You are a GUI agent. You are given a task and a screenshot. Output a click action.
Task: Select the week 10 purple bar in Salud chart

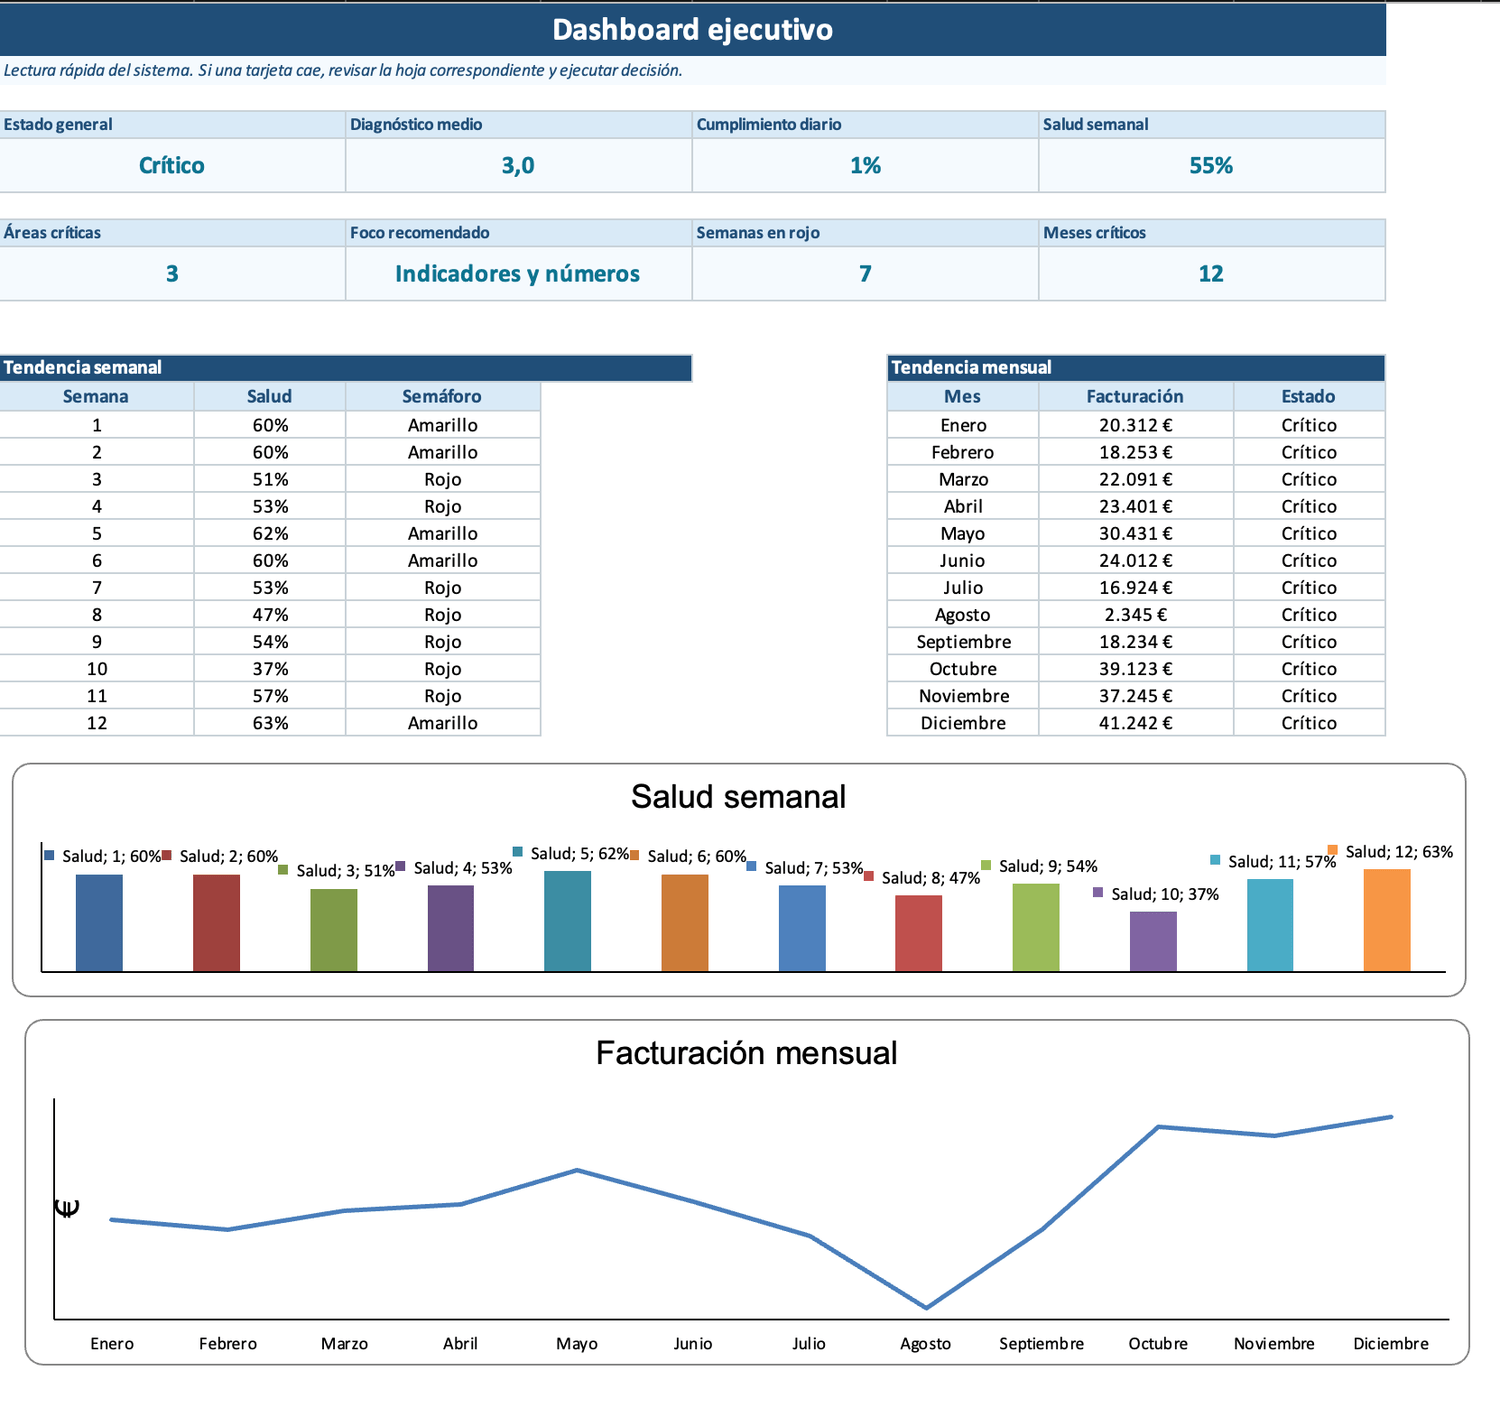pyautogui.click(x=1153, y=941)
